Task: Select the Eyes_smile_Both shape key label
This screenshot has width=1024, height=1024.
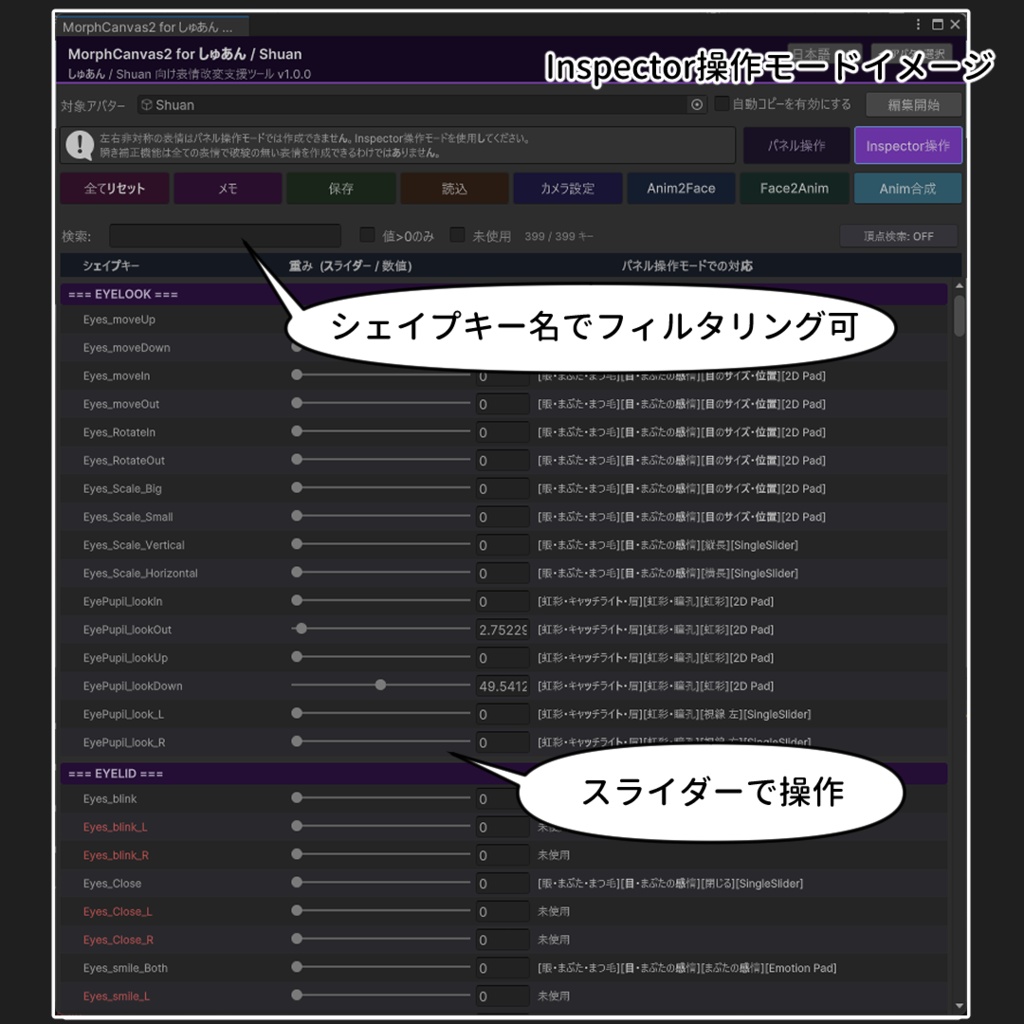Action: pyautogui.click(x=125, y=968)
